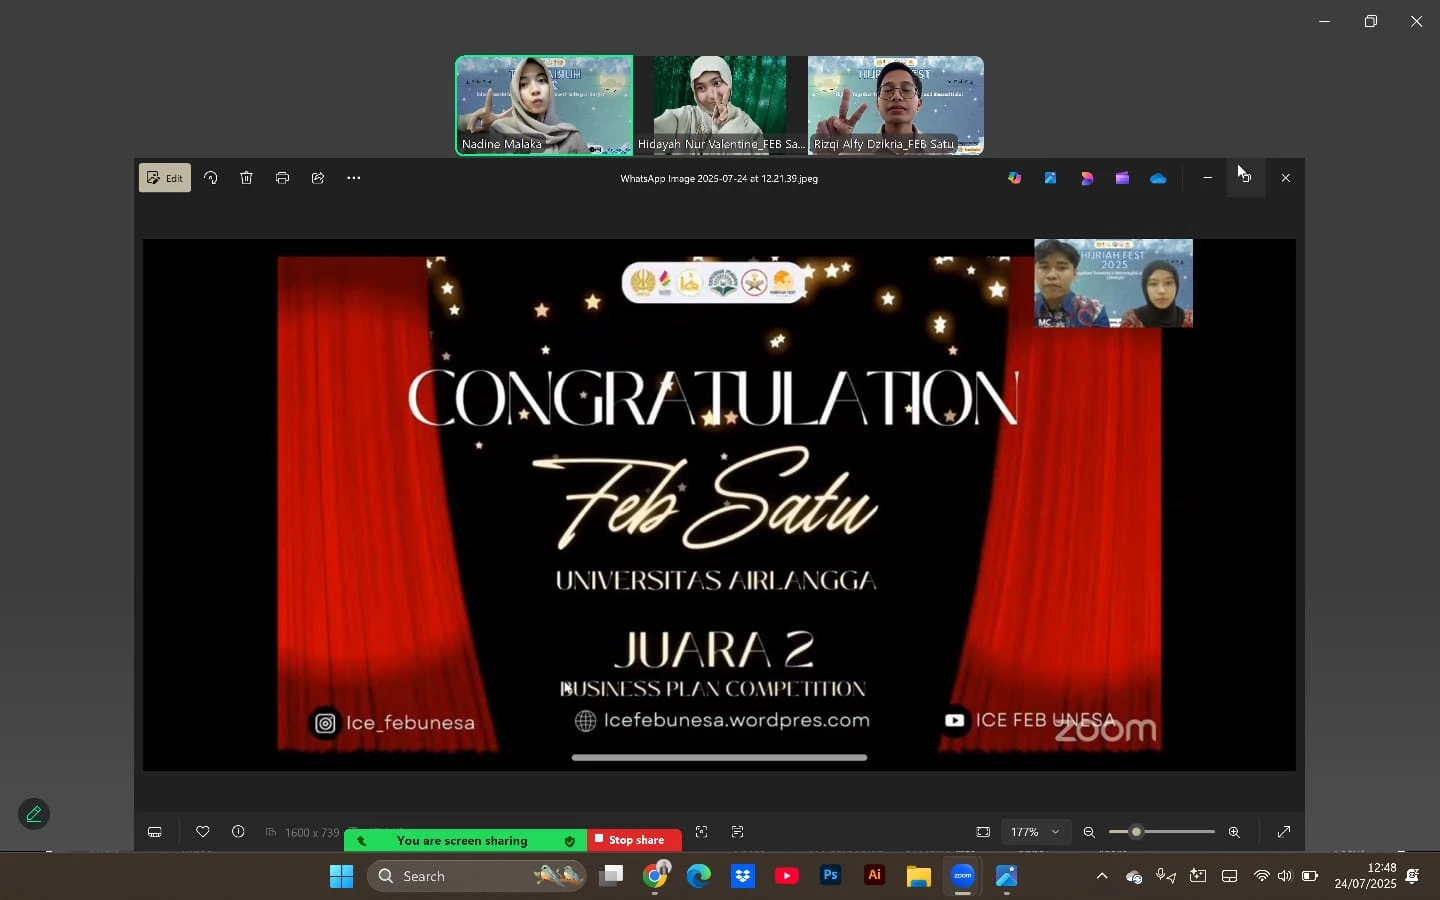Screen dimensions: 1440x900
Task: Select Rizqi Alfy Dzikria video thumbnail
Action: pyautogui.click(x=896, y=105)
